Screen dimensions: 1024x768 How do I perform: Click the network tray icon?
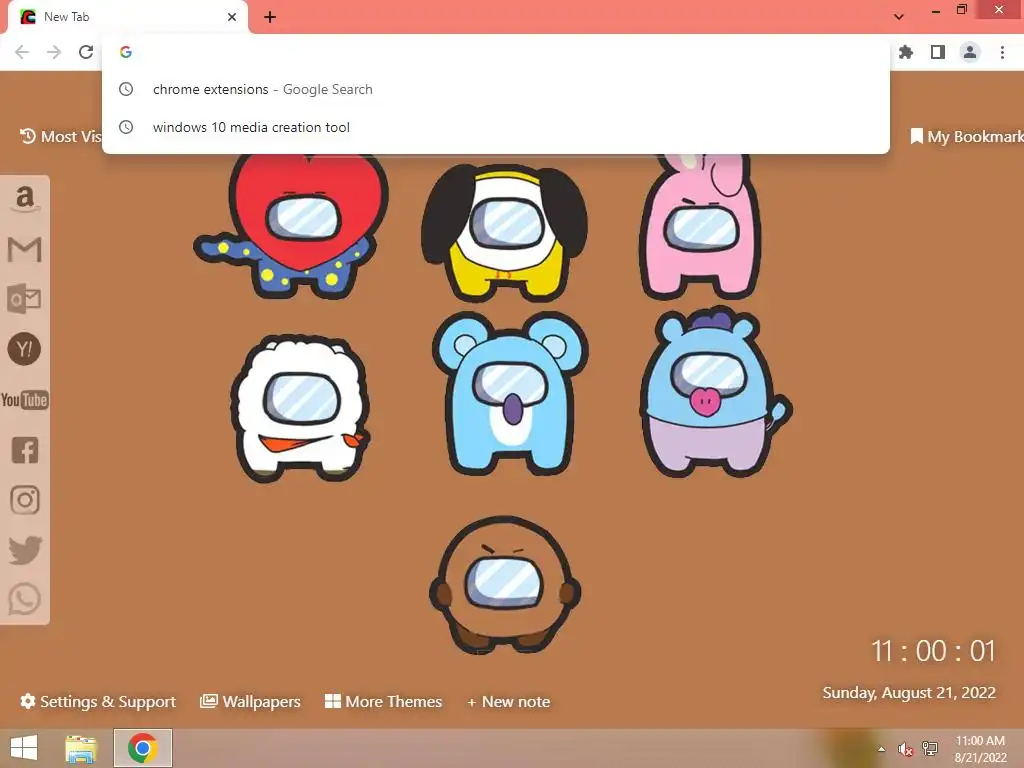930,748
